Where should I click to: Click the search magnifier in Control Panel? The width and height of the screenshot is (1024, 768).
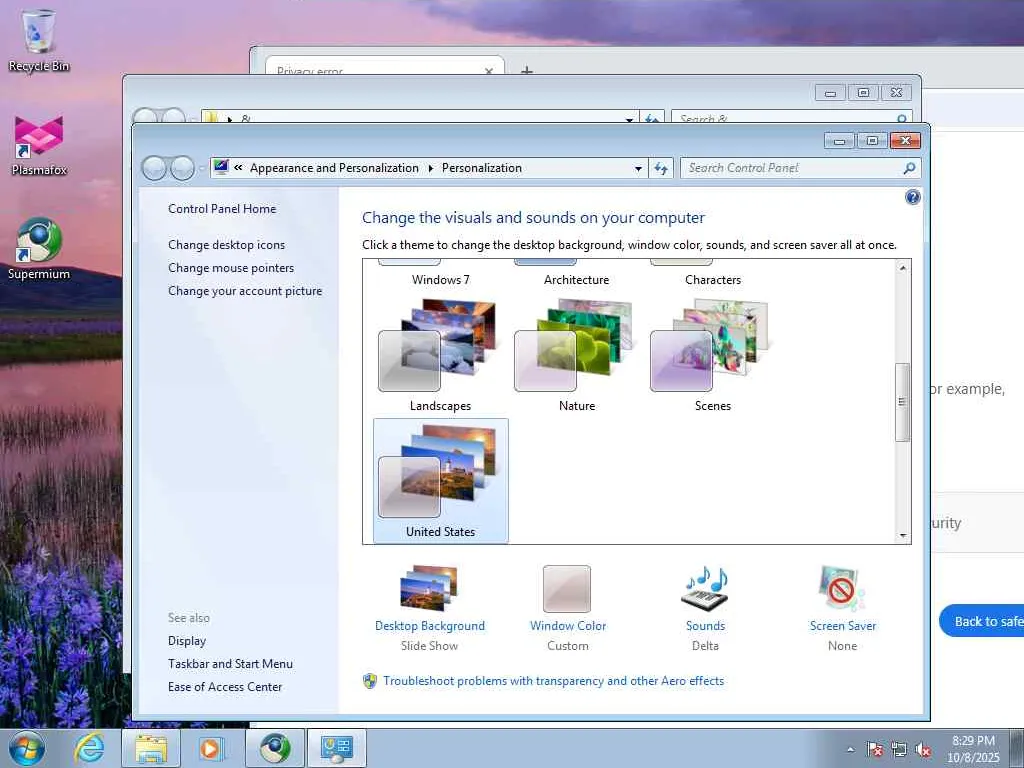(x=908, y=168)
